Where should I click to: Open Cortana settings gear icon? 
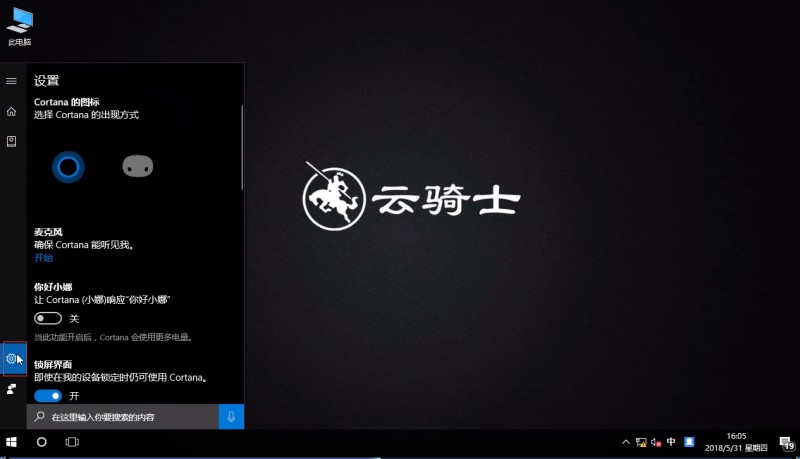(11, 359)
